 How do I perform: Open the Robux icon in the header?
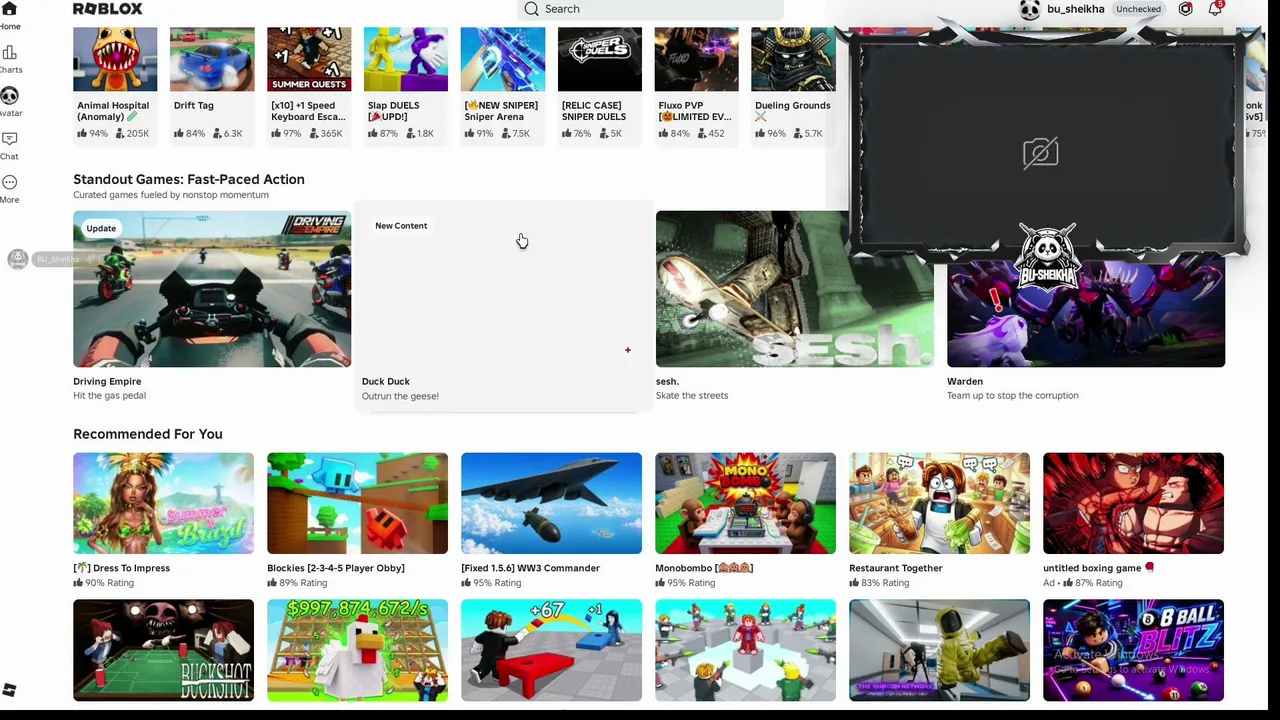[x=1185, y=9]
